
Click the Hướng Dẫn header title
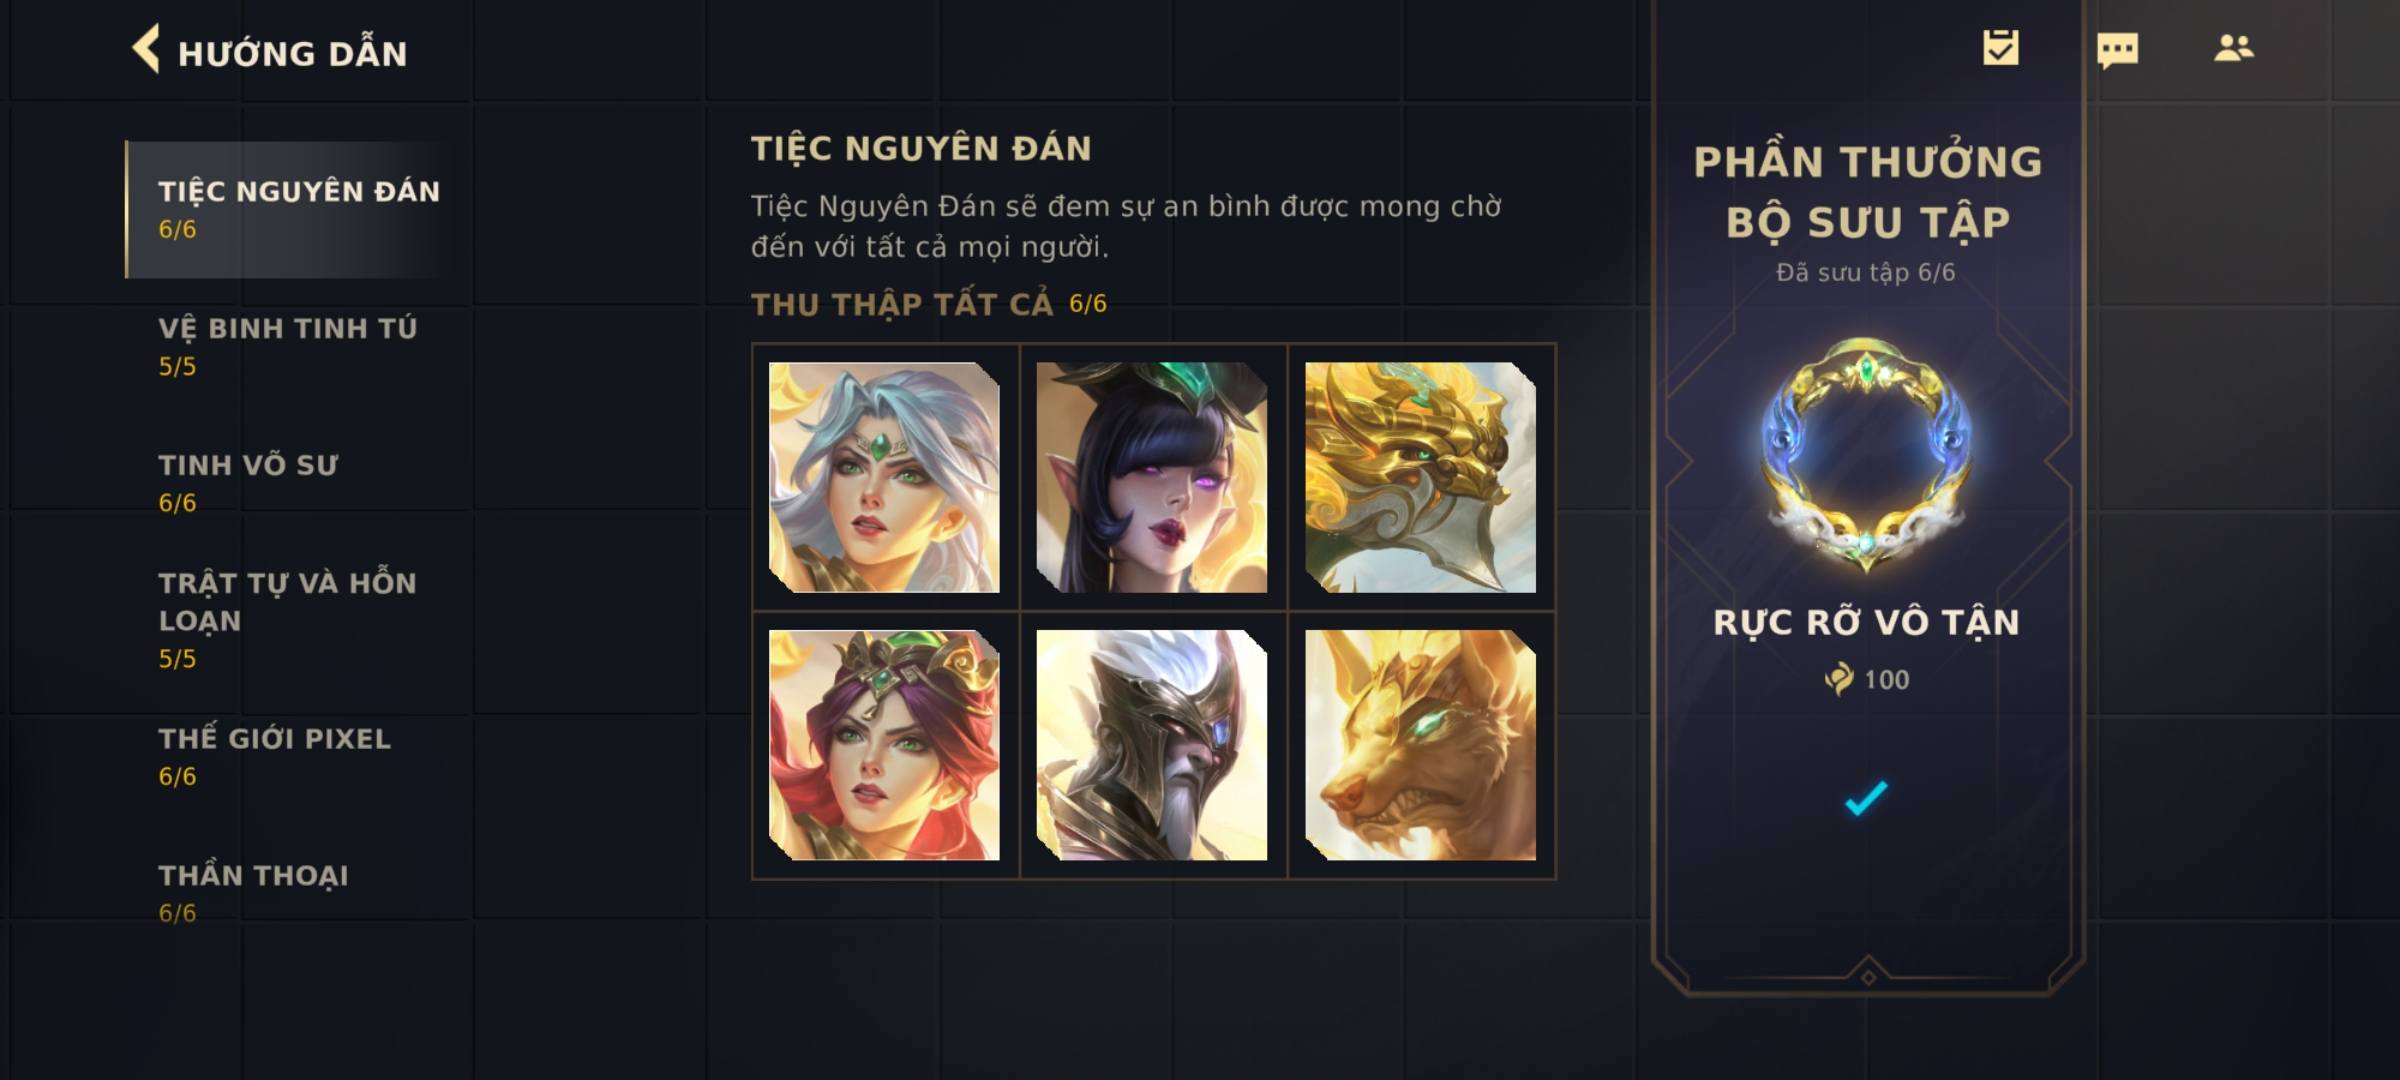click(x=293, y=52)
